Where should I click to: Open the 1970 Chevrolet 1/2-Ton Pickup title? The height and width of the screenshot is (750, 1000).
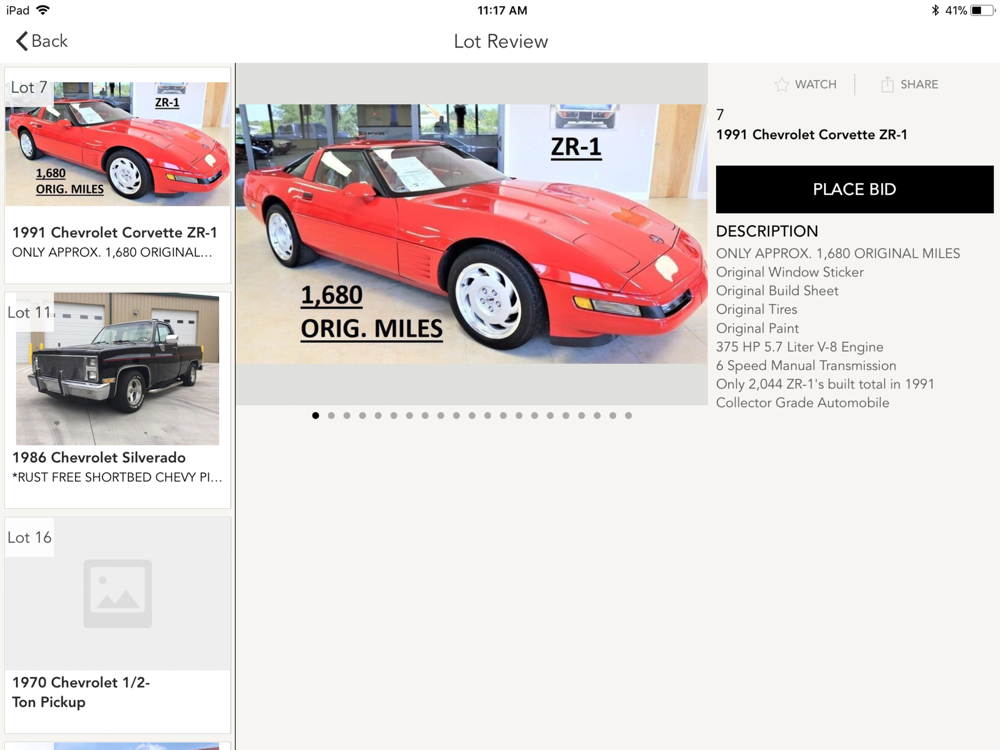tap(81, 692)
